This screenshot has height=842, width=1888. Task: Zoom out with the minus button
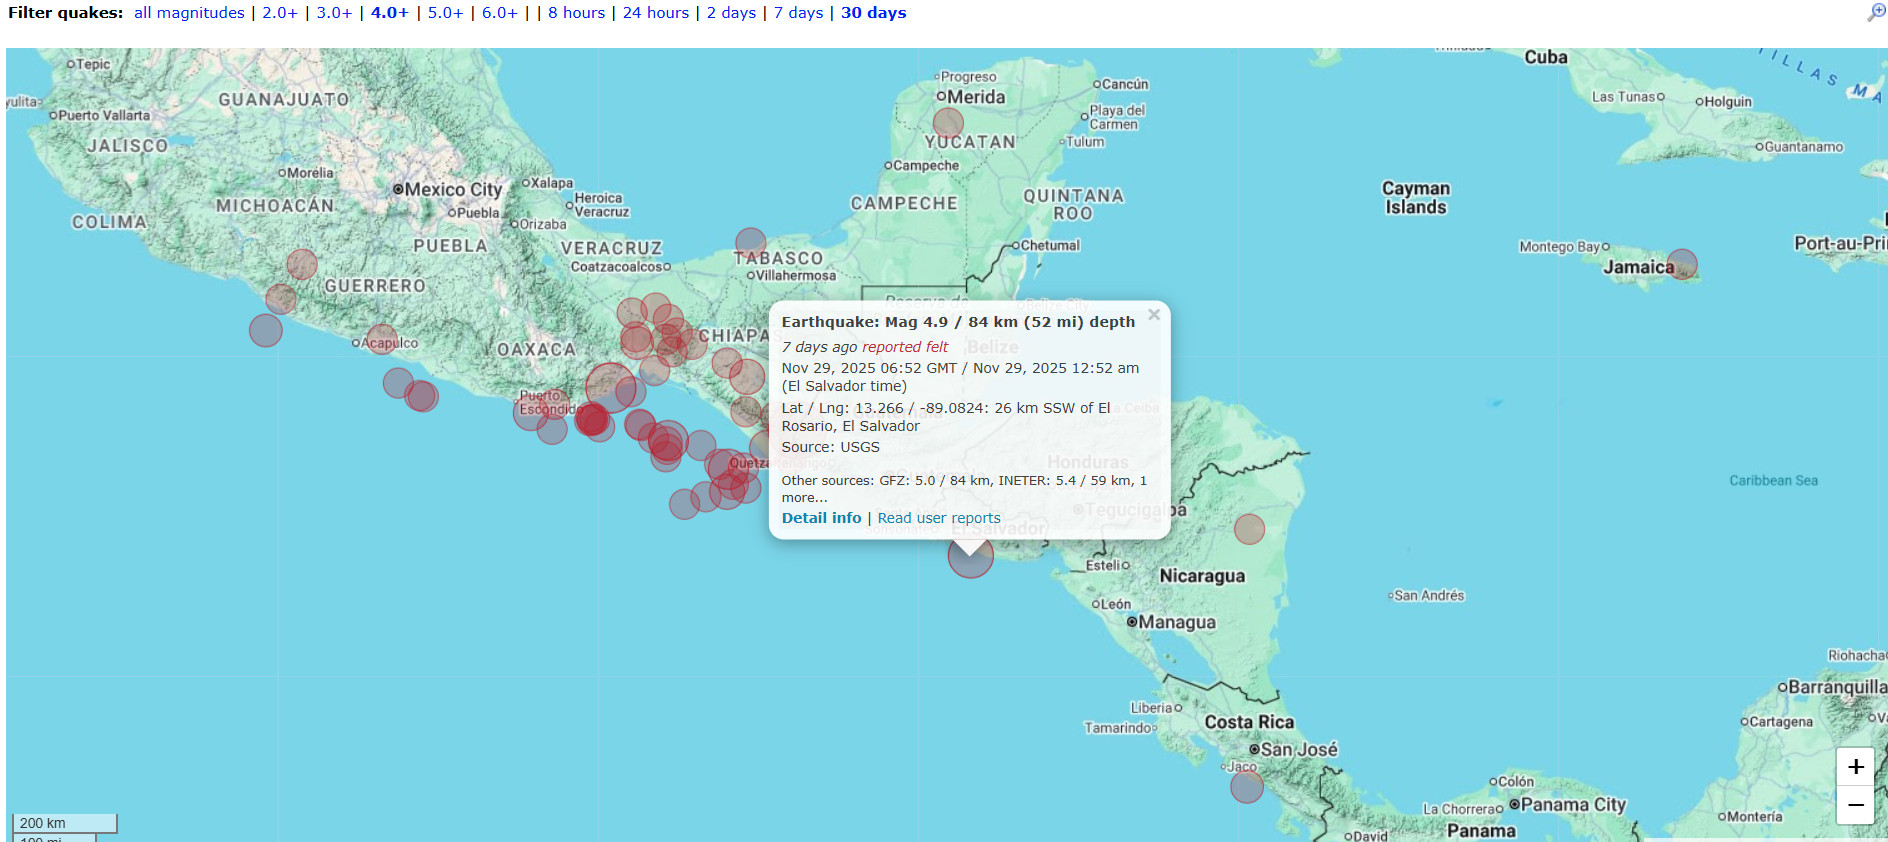pyautogui.click(x=1855, y=805)
